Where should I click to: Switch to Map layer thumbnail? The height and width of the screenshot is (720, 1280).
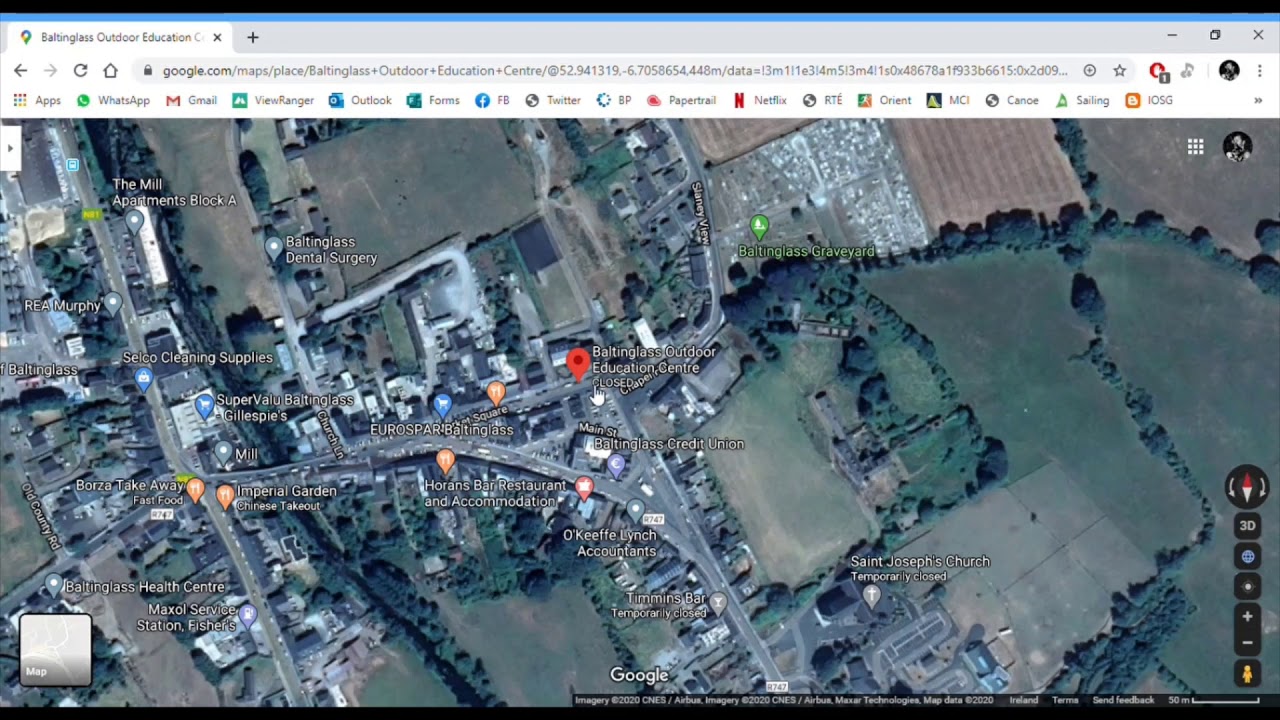click(x=56, y=650)
